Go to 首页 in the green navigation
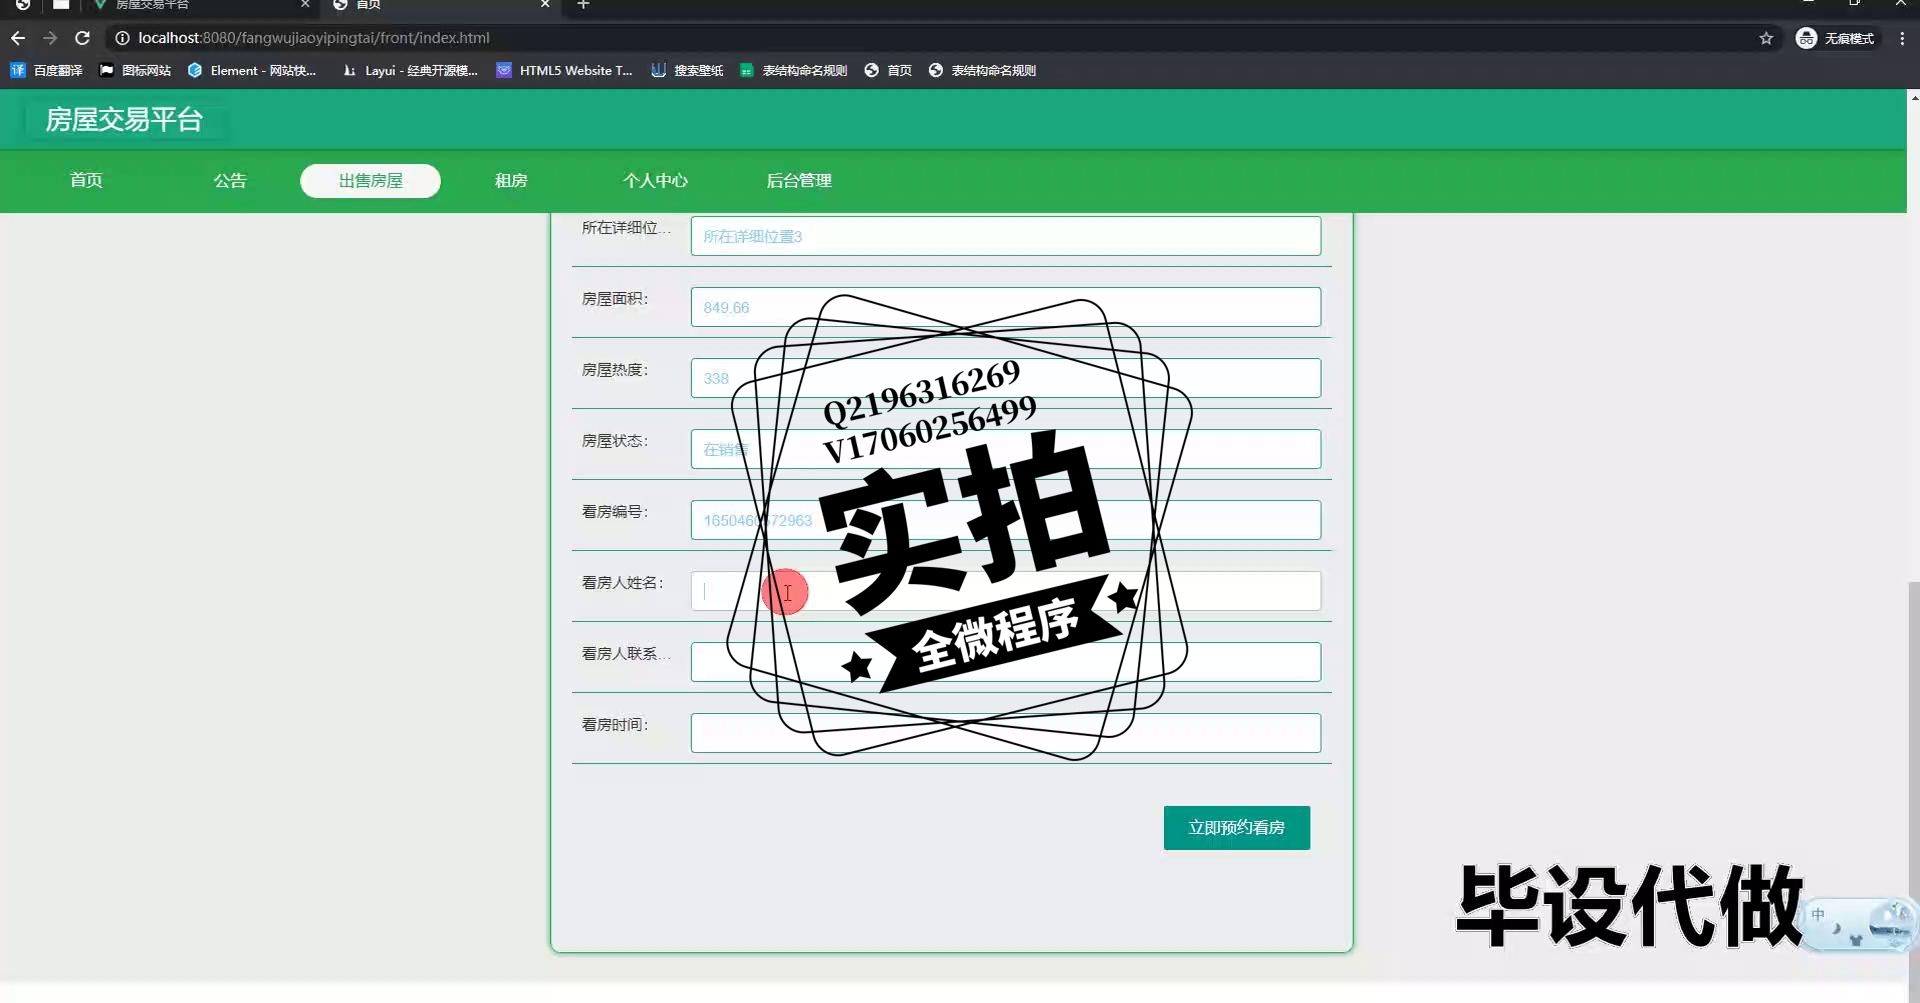1920x1003 pixels. [x=86, y=180]
